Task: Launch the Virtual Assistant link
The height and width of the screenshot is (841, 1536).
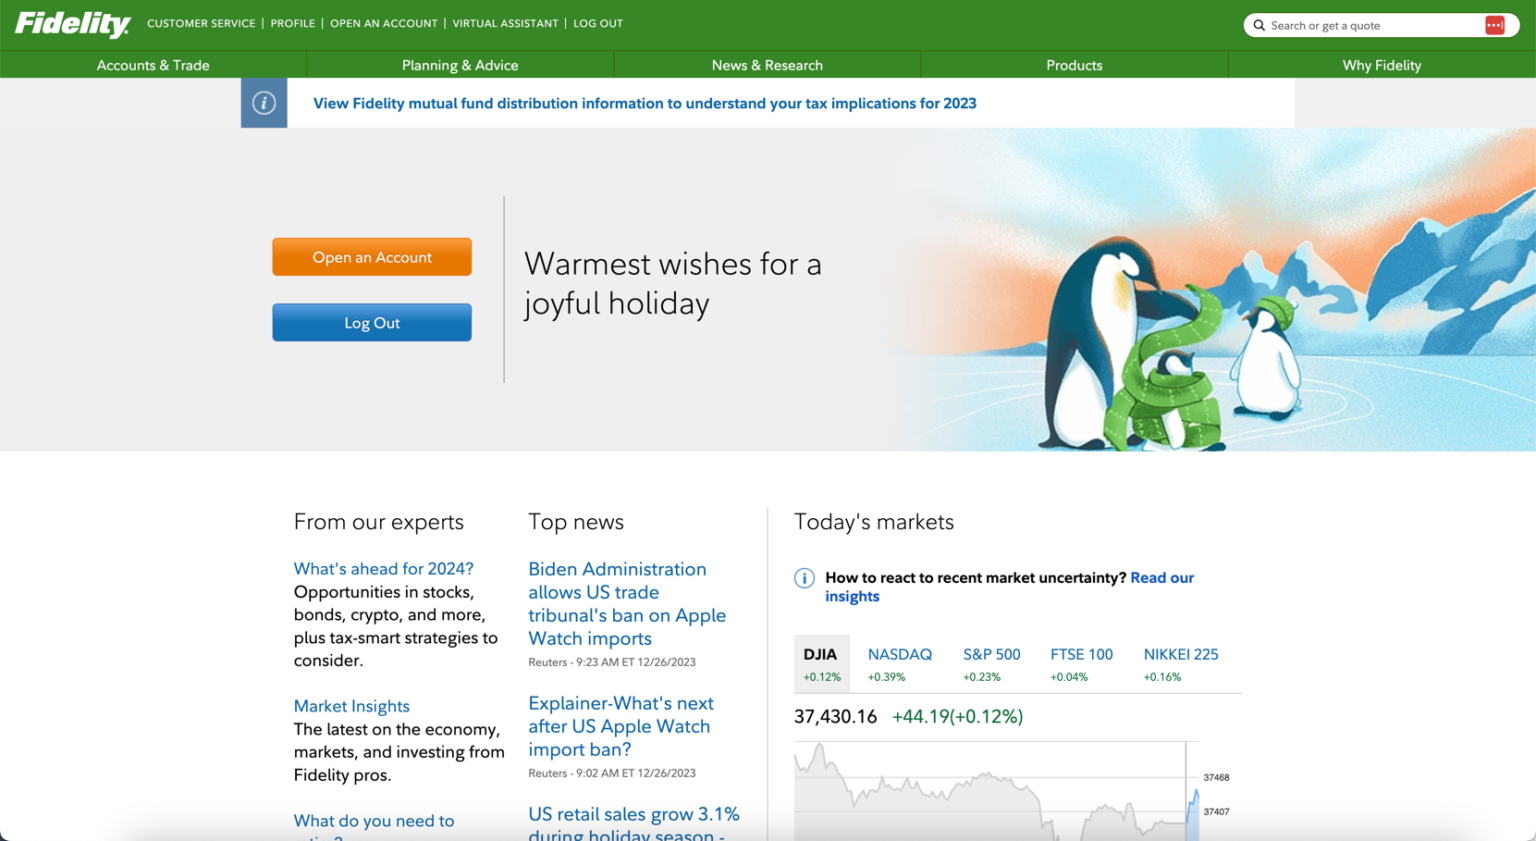Action: (505, 23)
